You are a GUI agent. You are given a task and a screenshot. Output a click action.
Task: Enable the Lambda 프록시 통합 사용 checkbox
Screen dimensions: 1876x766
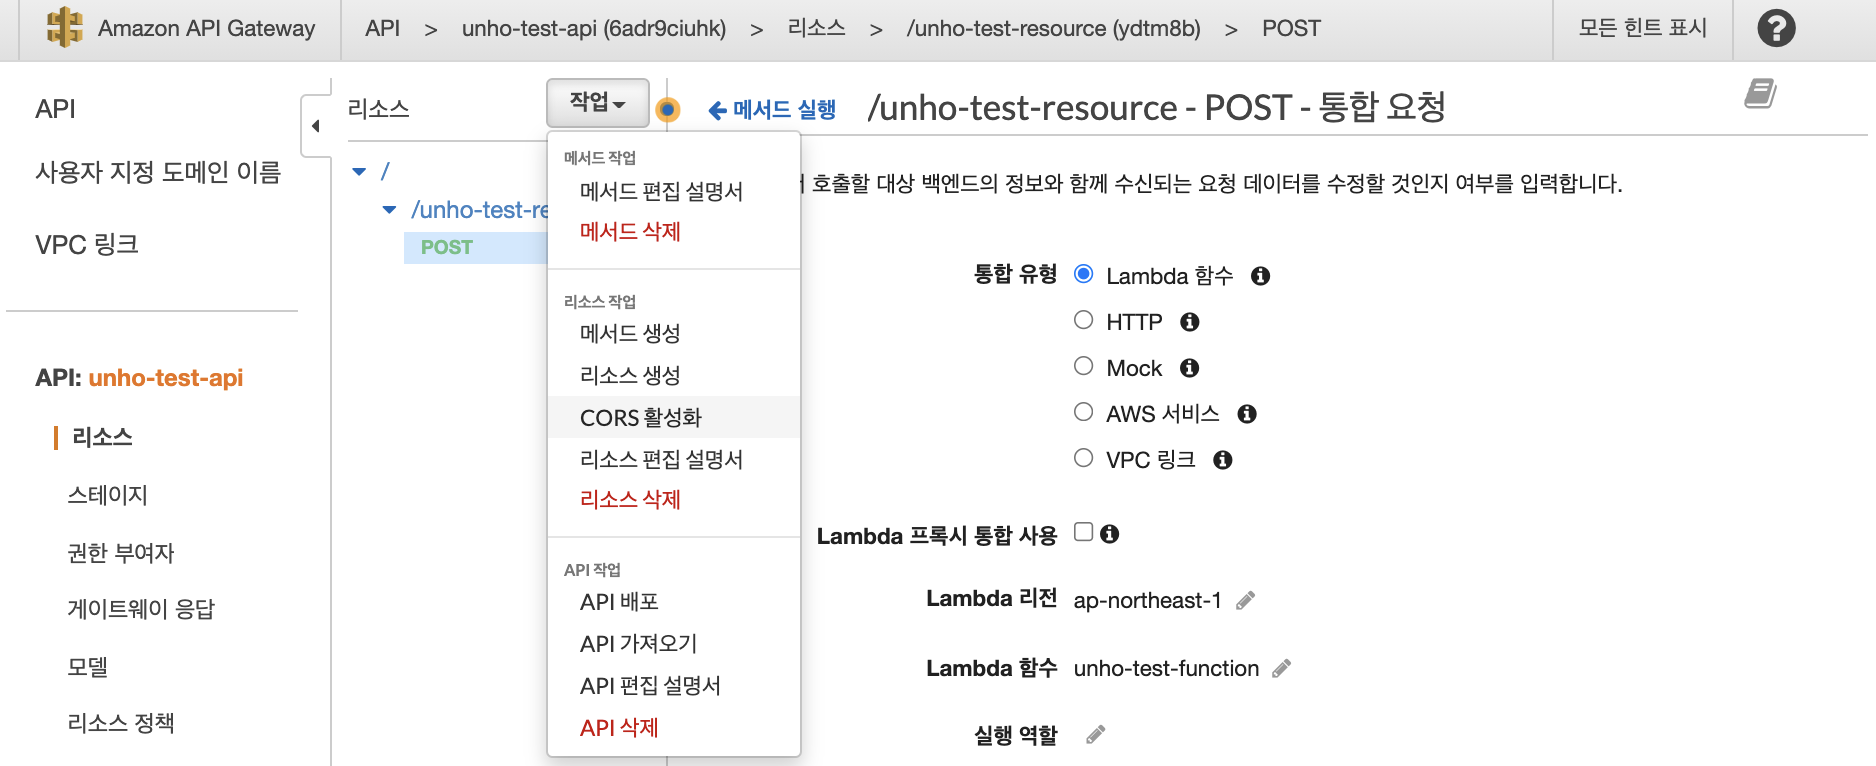coord(1083,532)
